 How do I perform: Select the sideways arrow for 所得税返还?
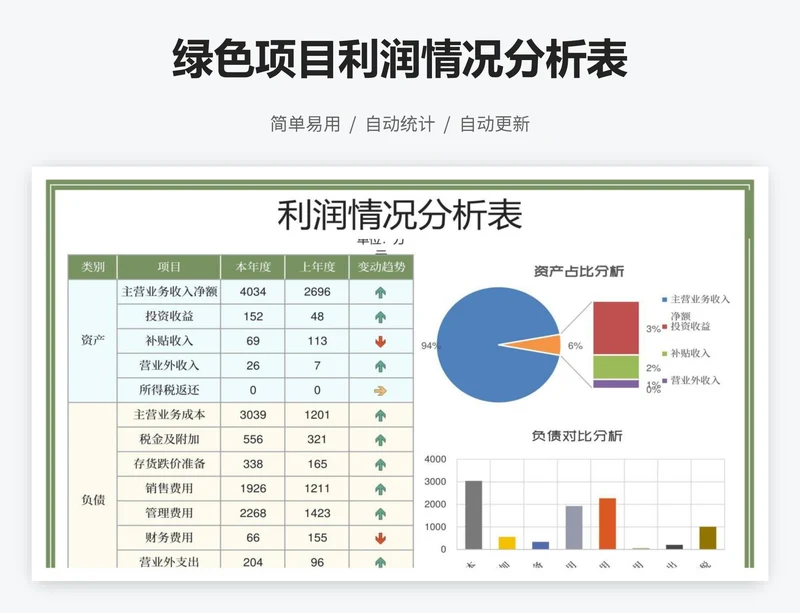coord(381,391)
